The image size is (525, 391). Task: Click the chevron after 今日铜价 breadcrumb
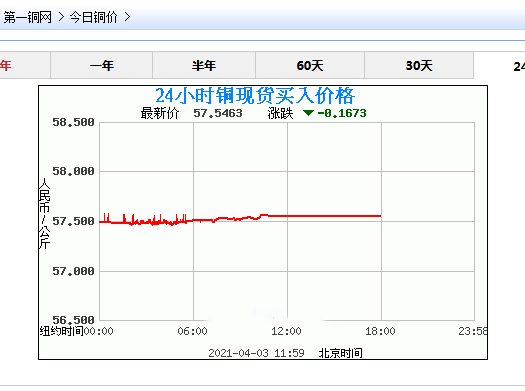(x=127, y=17)
